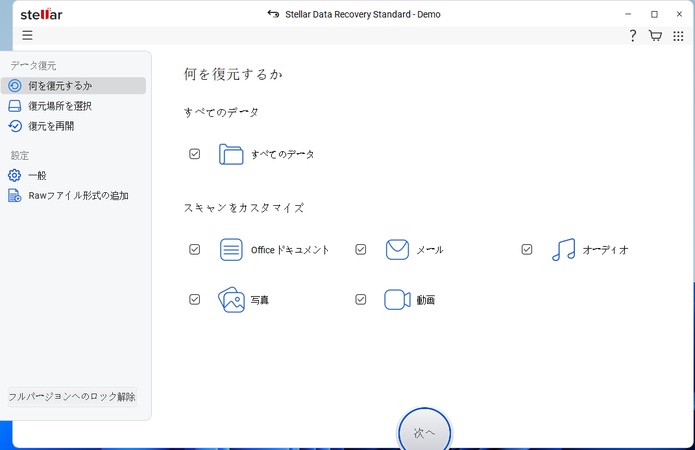Click the help question mark icon
The image size is (695, 450).
pos(632,36)
